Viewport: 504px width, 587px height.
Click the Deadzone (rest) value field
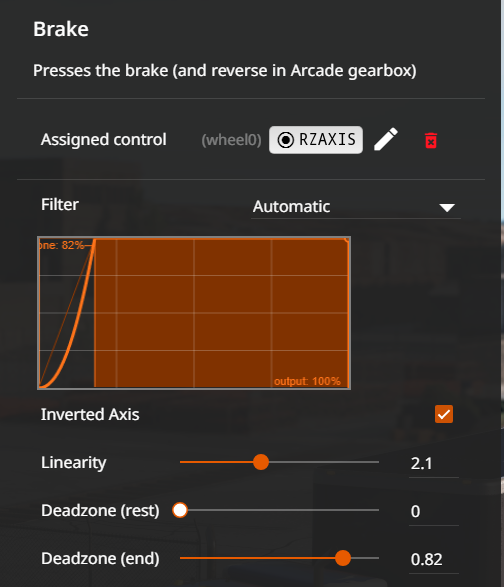pyautogui.click(x=434, y=512)
